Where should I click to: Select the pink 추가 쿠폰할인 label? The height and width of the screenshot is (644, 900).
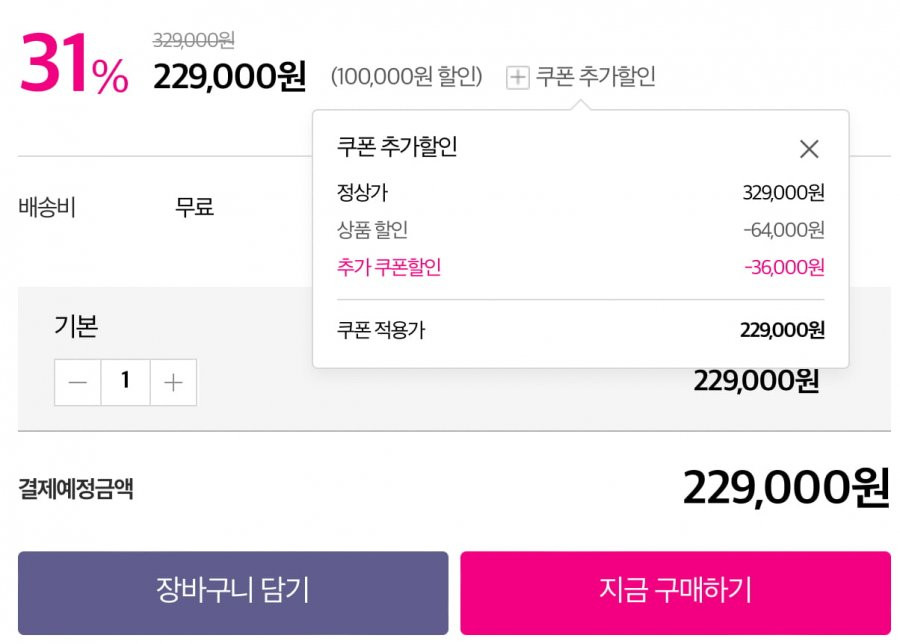389,267
